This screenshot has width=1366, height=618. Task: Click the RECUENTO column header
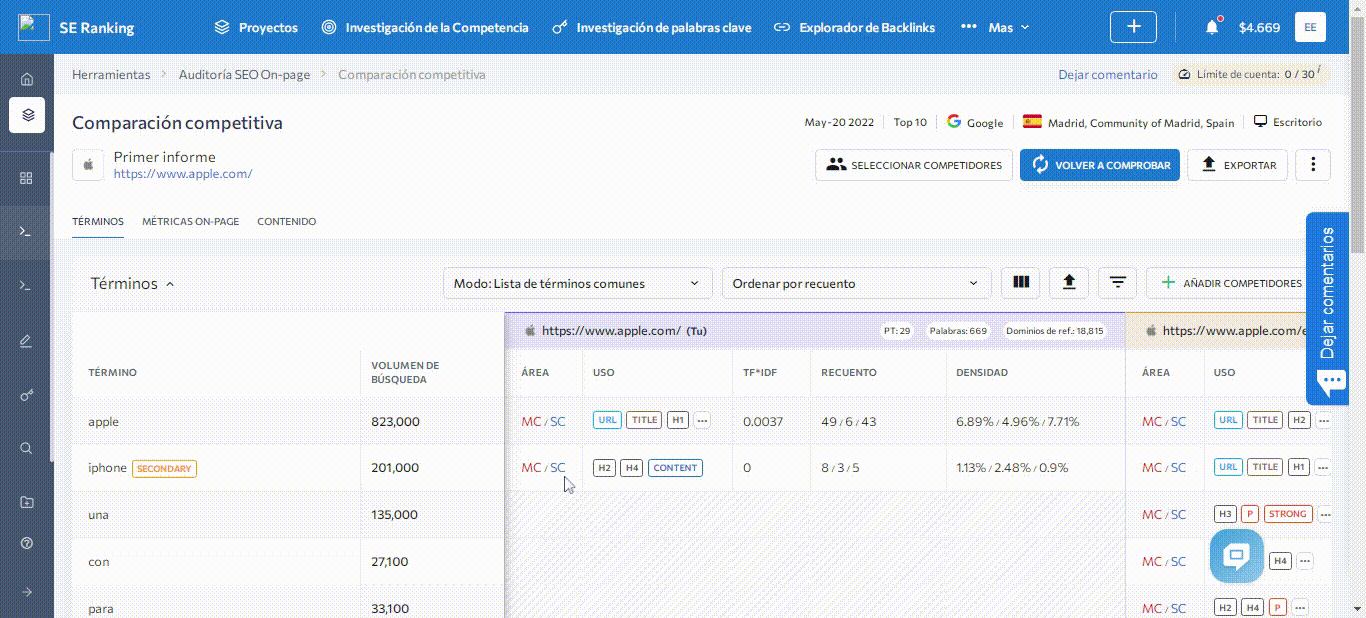849,373
